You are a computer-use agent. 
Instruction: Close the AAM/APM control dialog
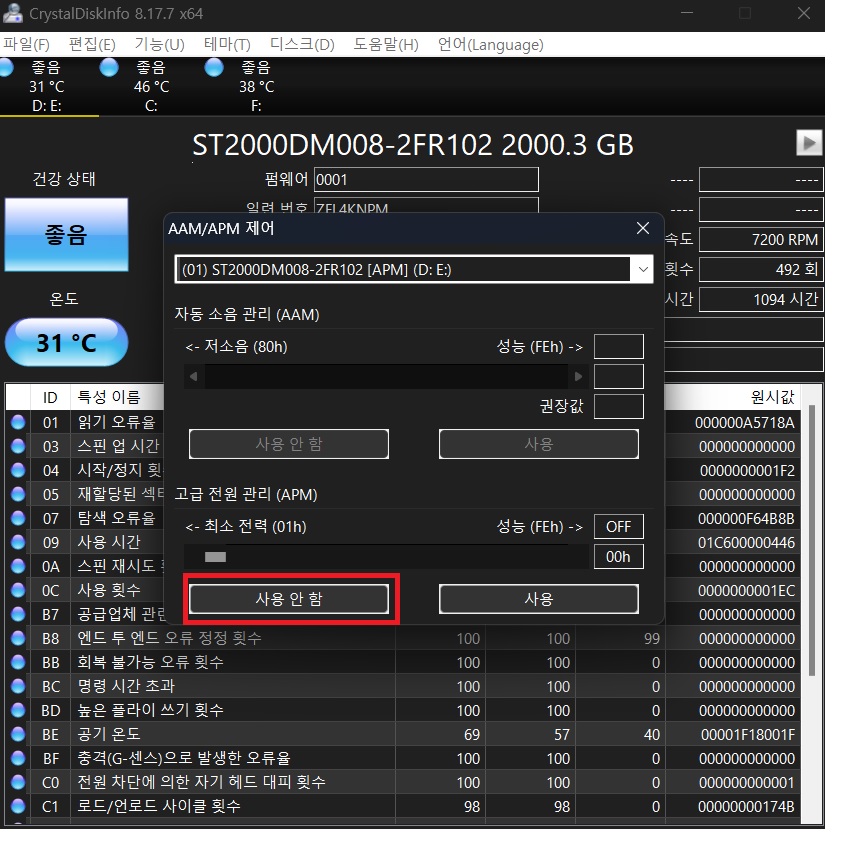point(643,228)
